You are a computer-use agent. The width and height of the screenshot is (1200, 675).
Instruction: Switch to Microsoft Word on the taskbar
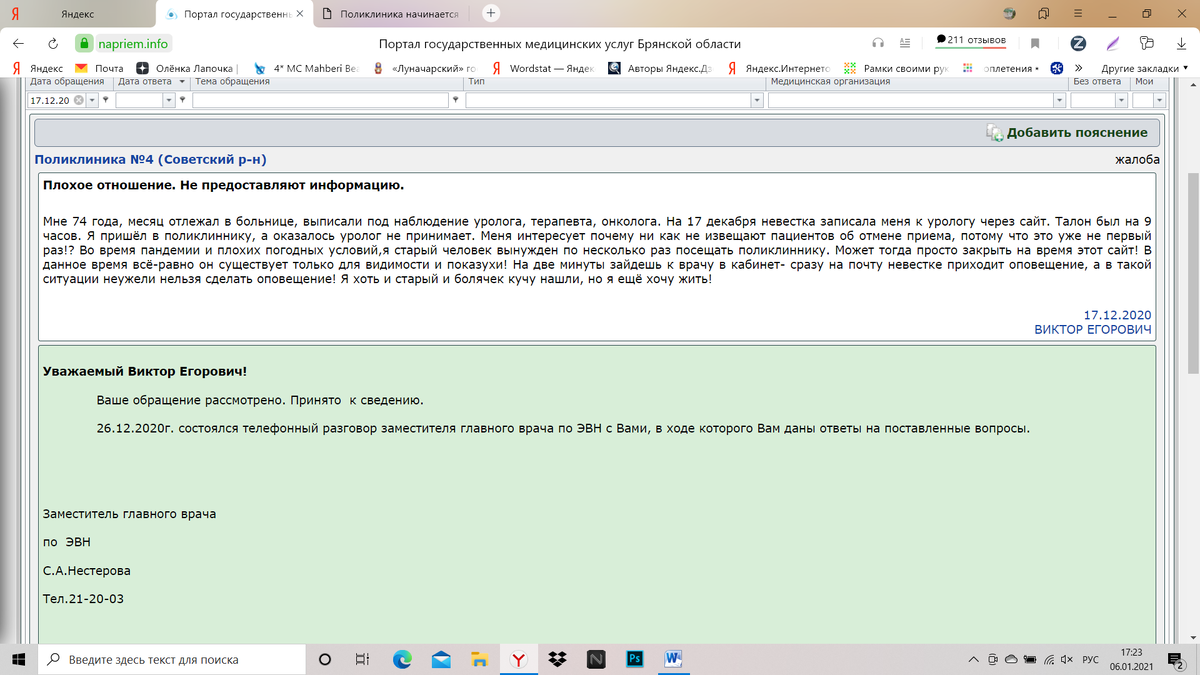673,659
